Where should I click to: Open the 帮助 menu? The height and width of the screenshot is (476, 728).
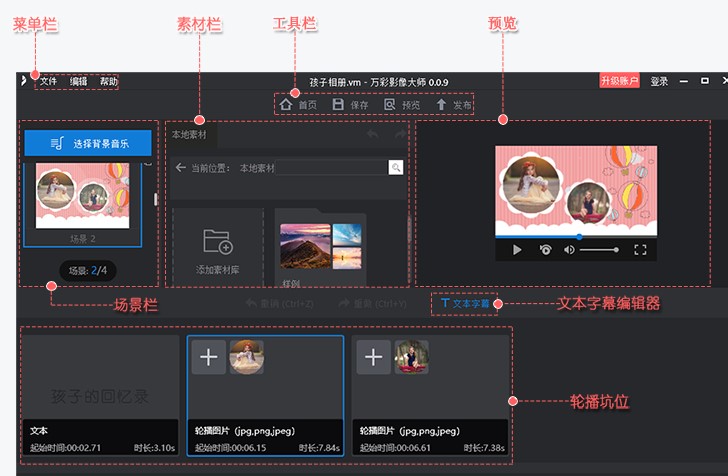pos(108,81)
